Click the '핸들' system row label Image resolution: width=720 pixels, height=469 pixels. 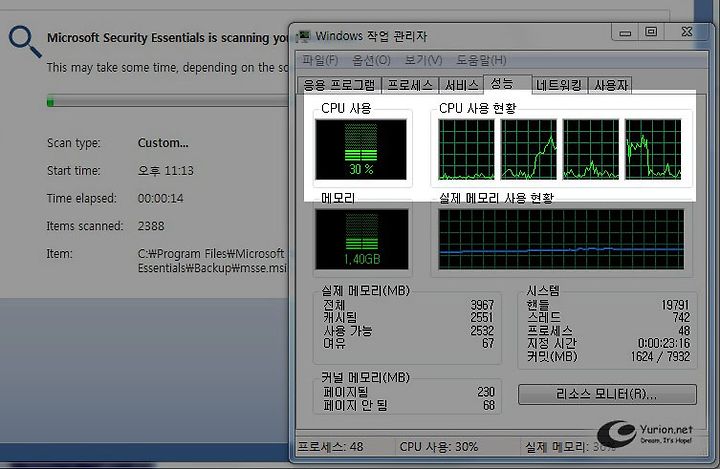(538, 305)
